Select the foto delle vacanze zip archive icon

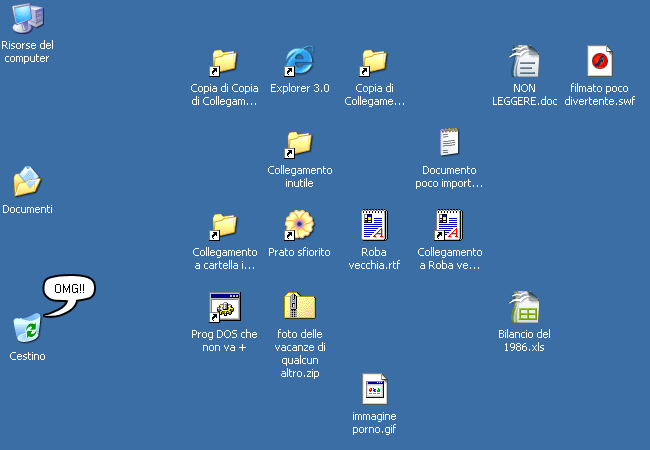pos(300,306)
